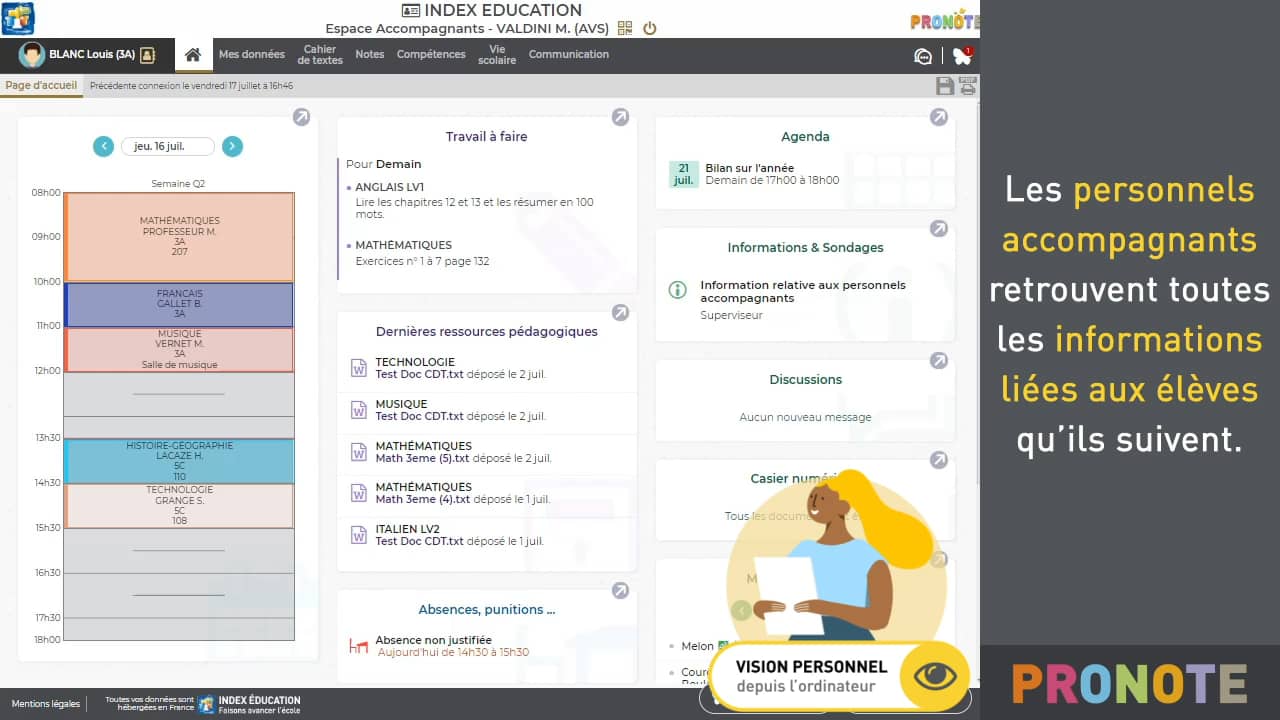Log out with the power icon
Screen dimensions: 1280x720
coord(650,28)
